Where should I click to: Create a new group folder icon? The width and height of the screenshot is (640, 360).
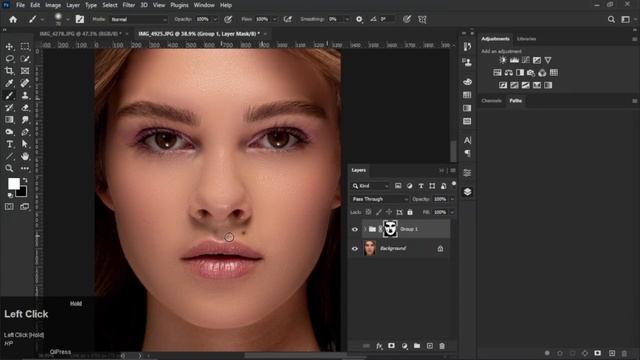click(417, 346)
